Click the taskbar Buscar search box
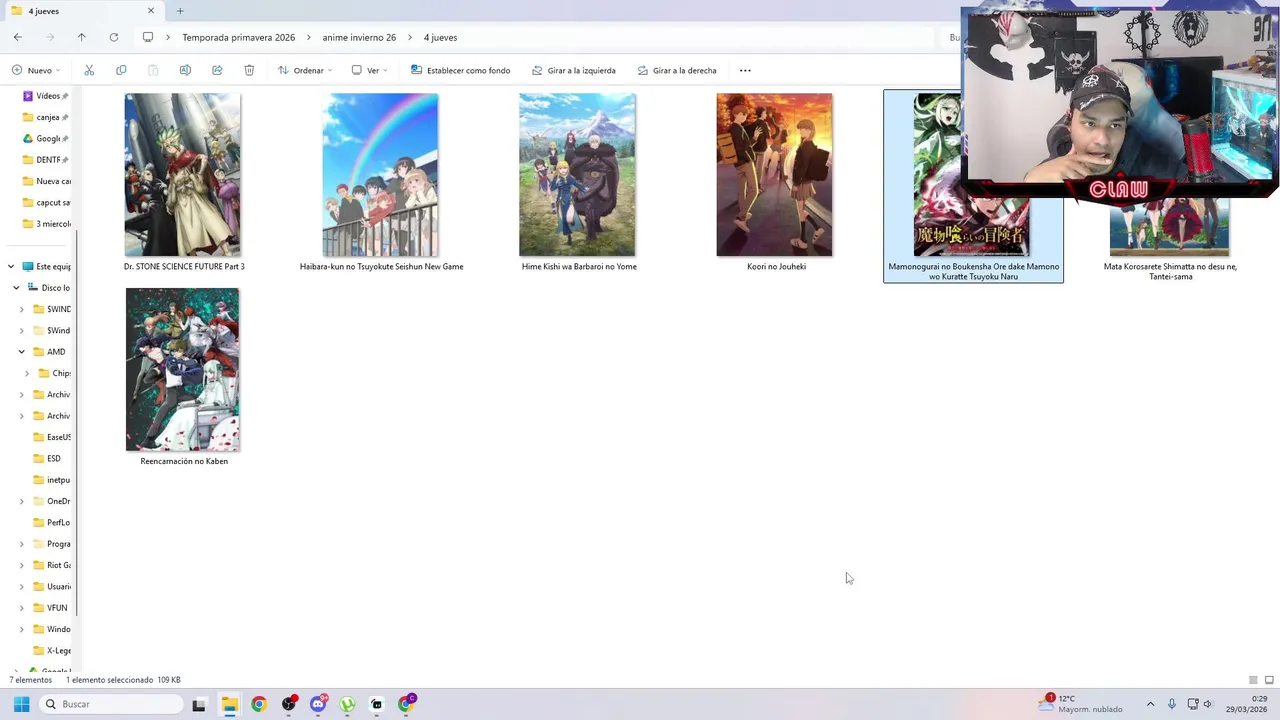The height and width of the screenshot is (720, 1280). coord(110,704)
